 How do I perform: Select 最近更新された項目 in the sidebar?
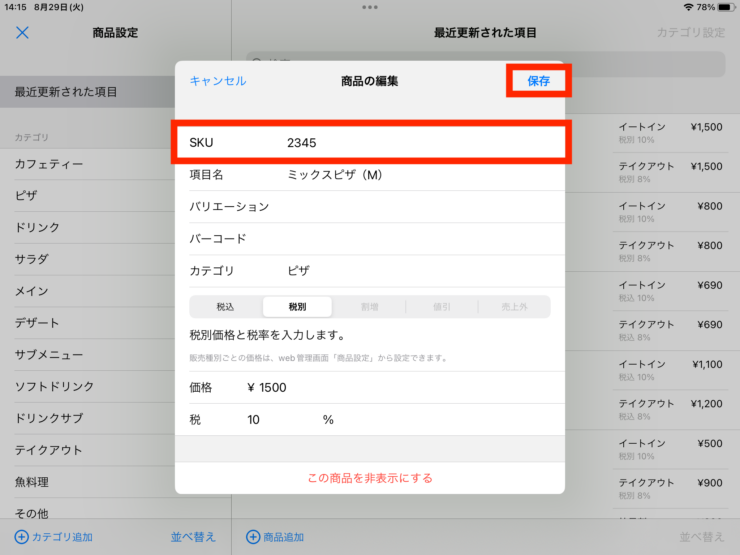point(87,92)
